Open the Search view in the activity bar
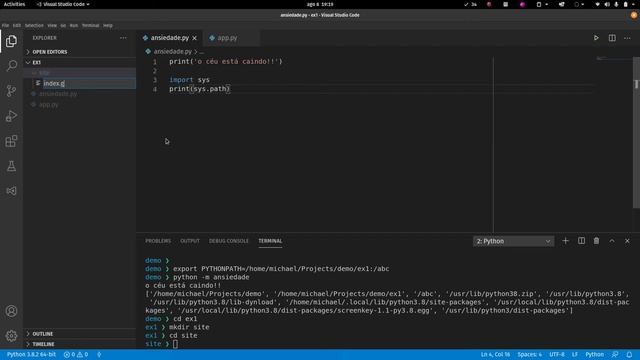 (x=11, y=66)
